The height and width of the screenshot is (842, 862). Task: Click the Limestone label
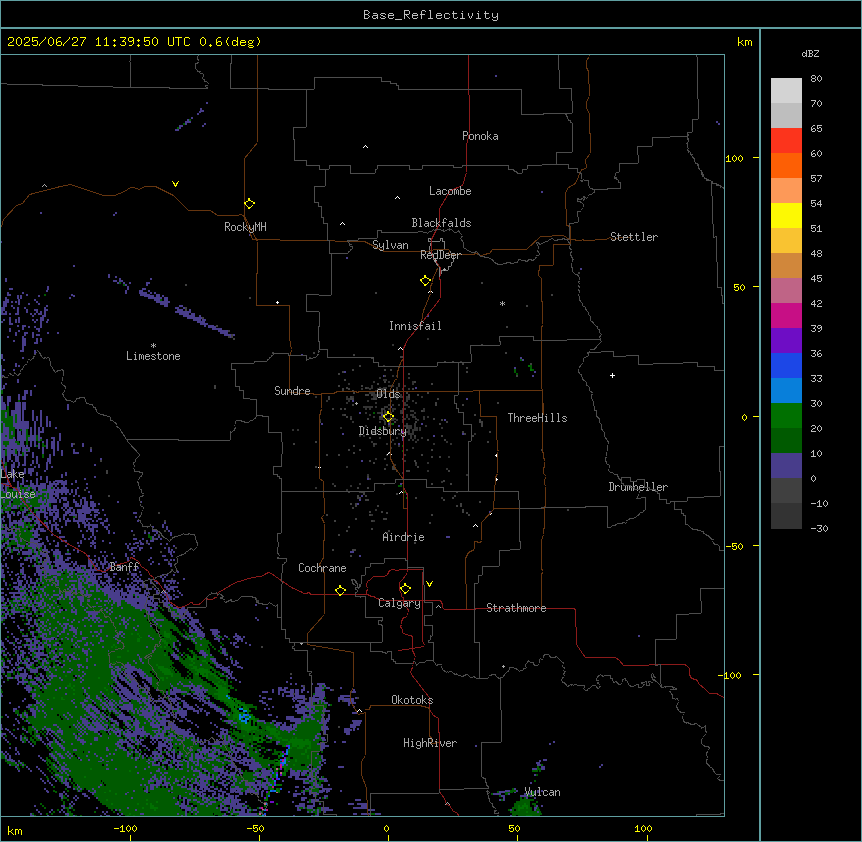click(153, 356)
